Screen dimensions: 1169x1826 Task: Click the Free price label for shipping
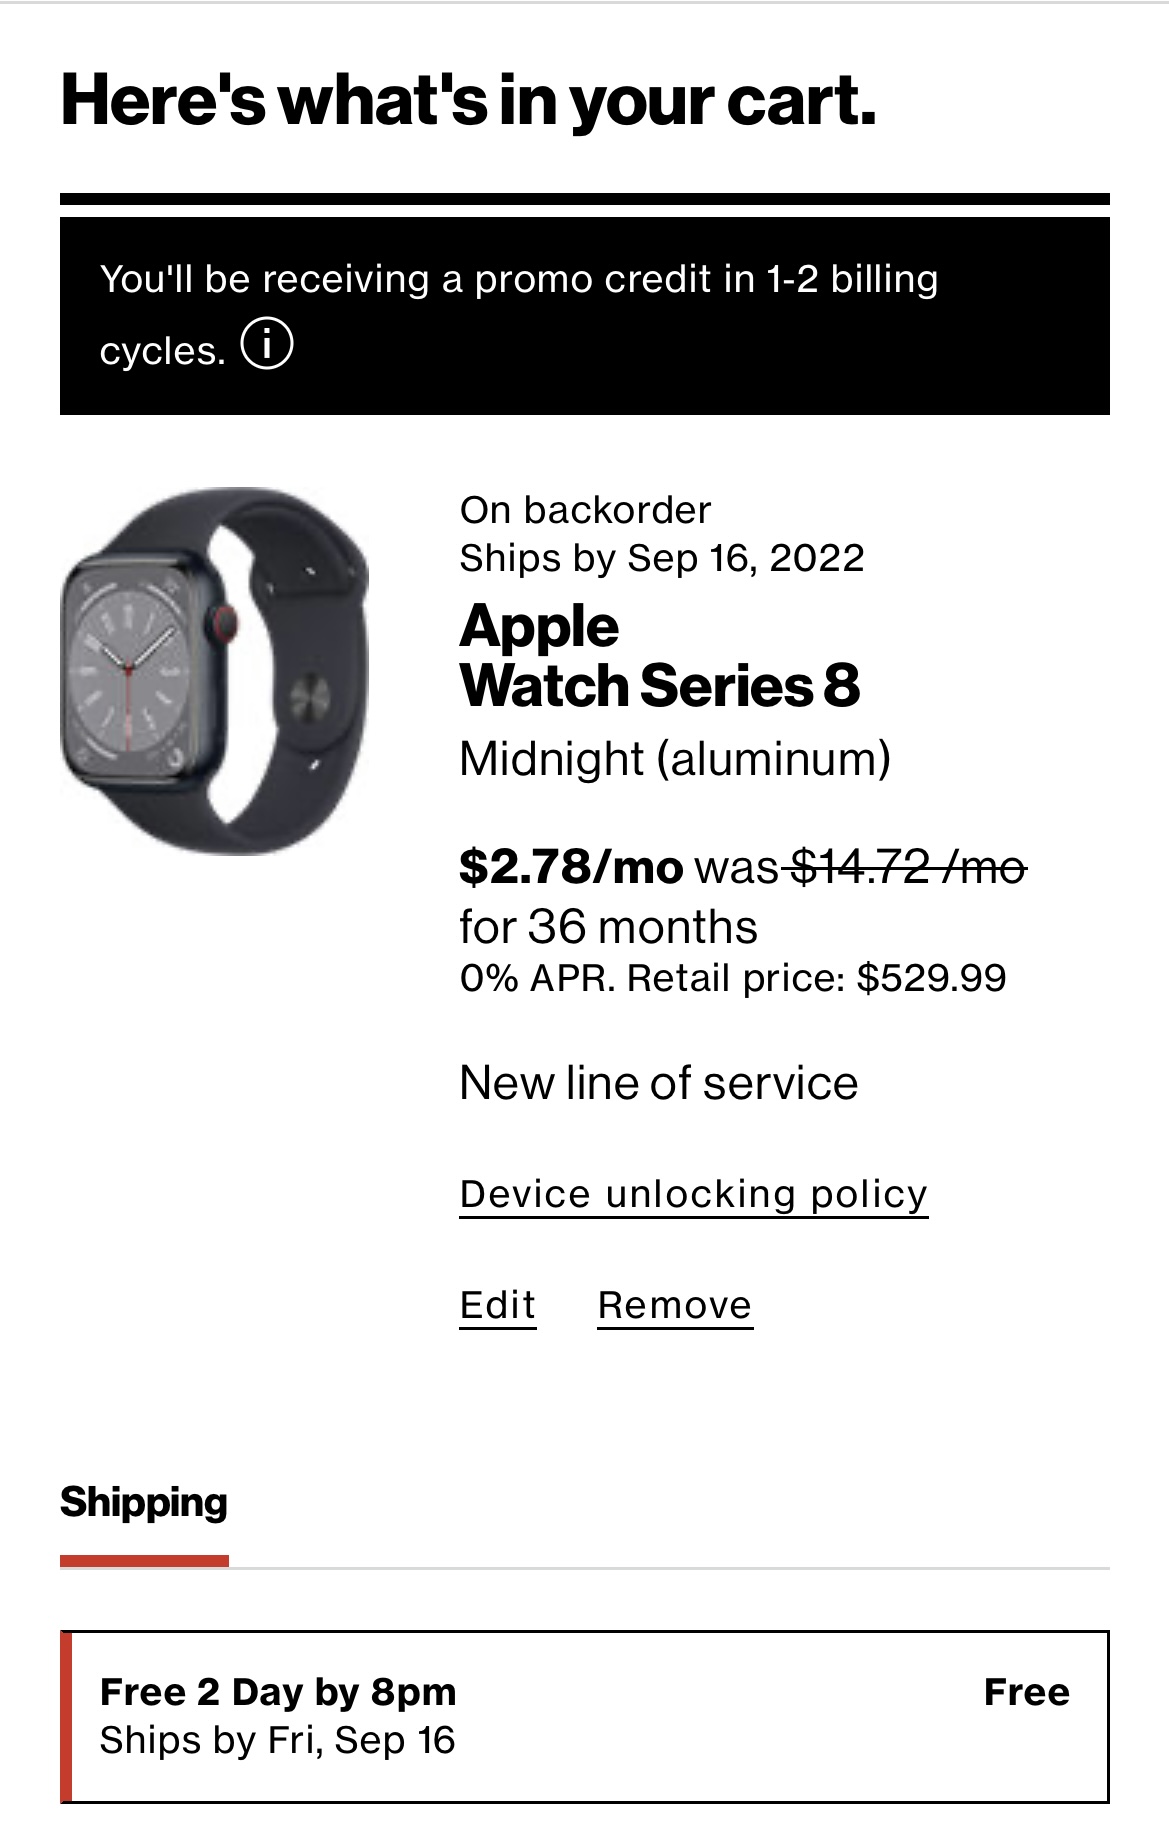click(1026, 1692)
